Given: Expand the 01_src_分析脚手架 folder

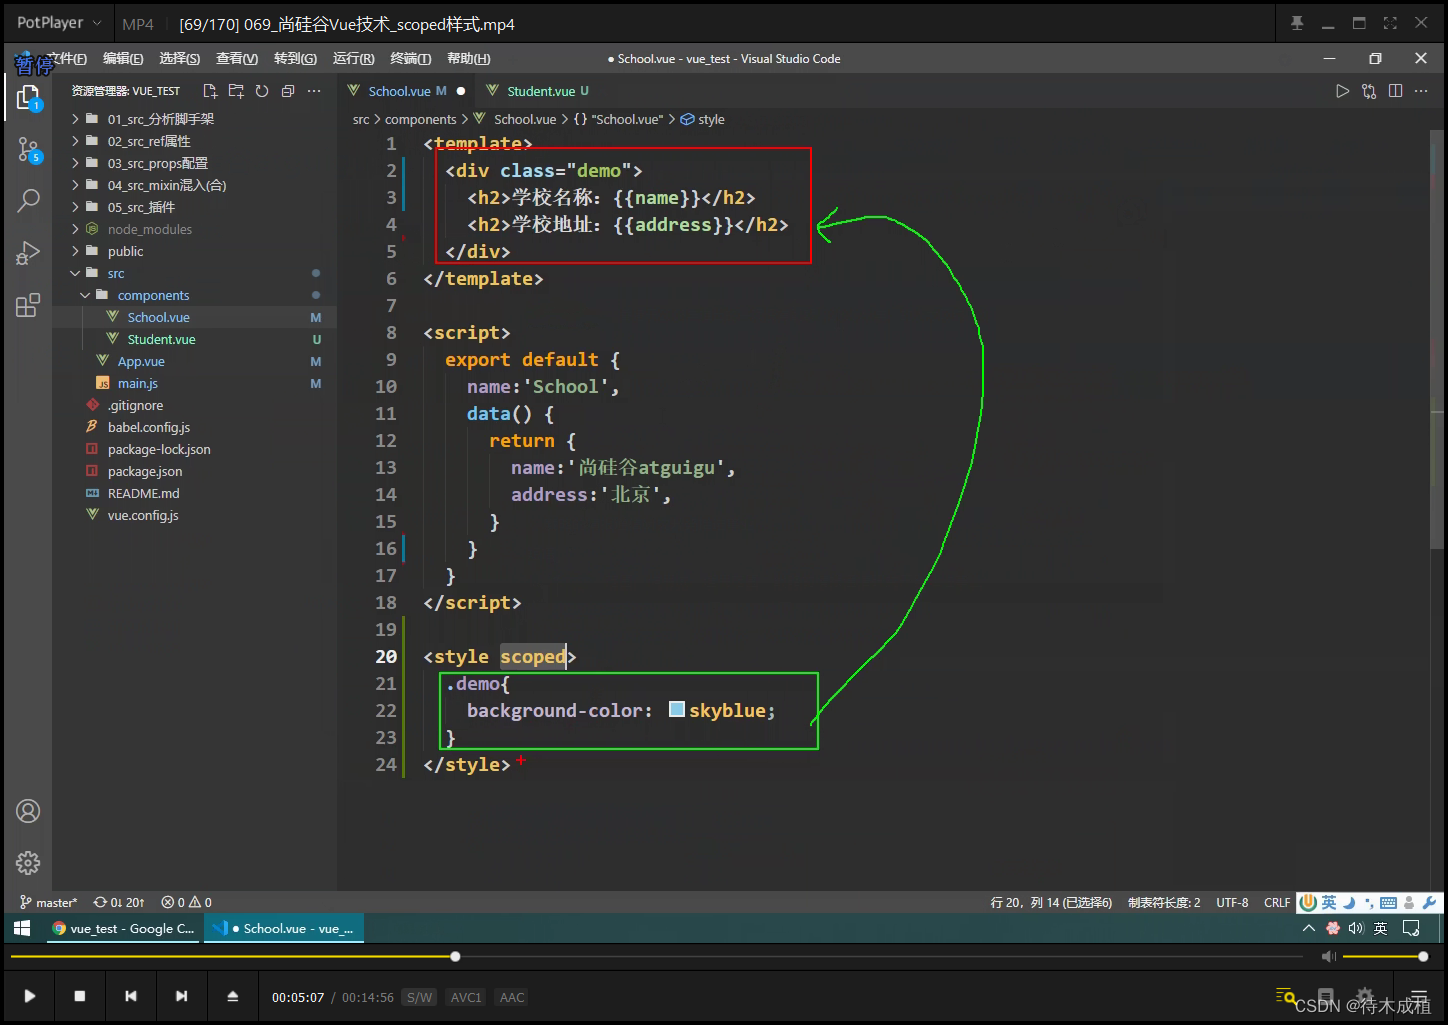Looking at the screenshot, I should click(x=143, y=119).
